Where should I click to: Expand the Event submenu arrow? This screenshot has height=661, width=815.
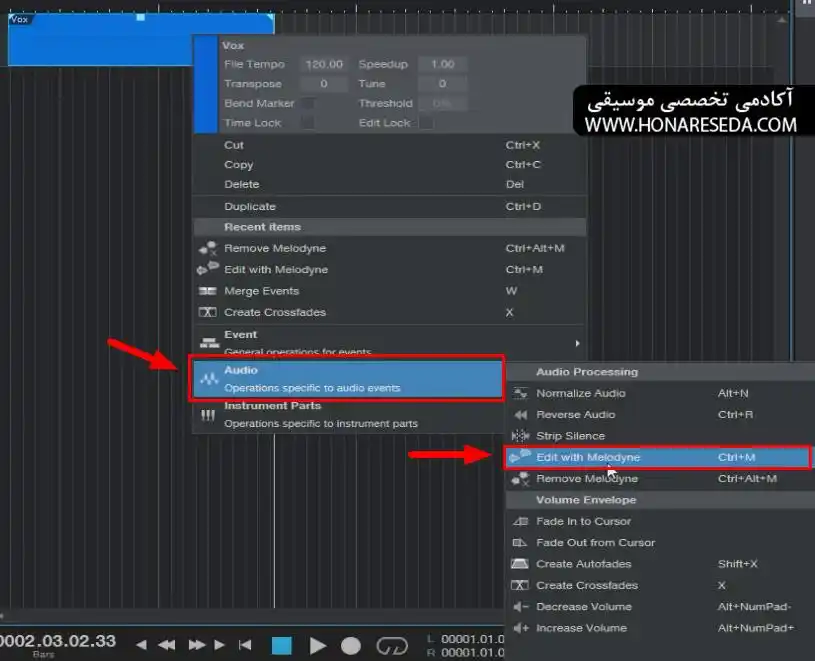pyautogui.click(x=577, y=343)
